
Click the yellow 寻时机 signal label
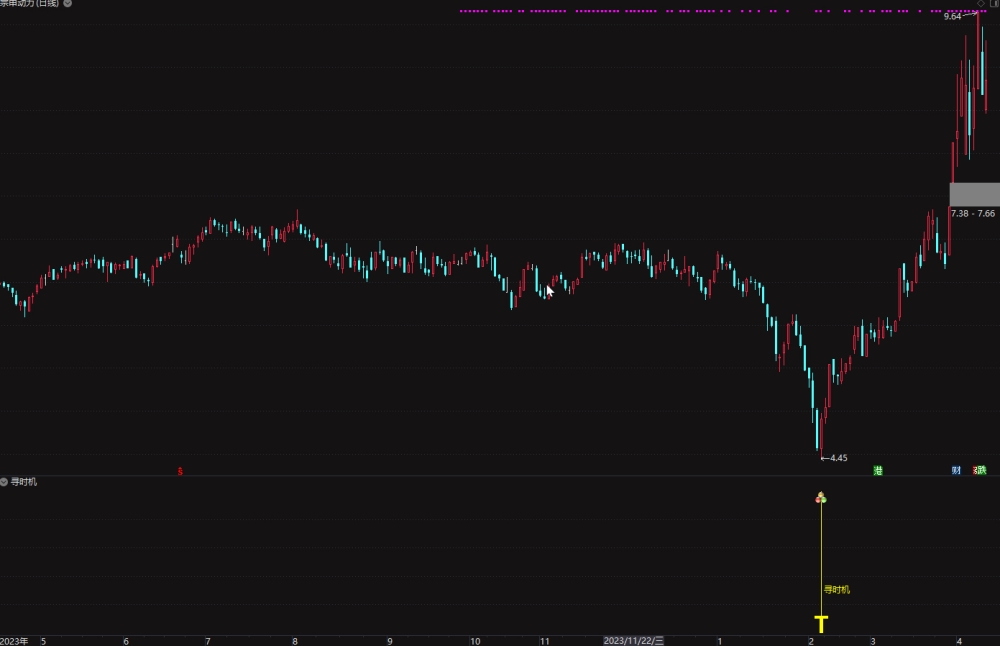837,590
